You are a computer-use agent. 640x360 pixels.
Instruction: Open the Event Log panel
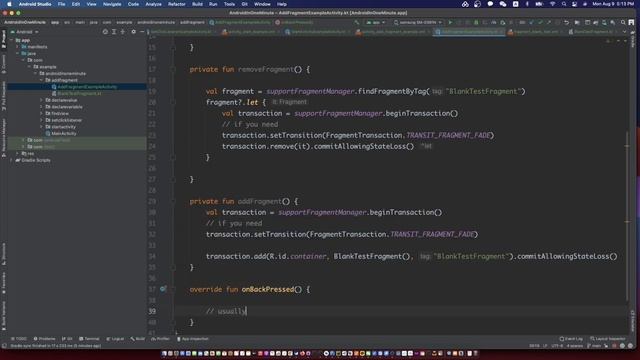coord(571,339)
